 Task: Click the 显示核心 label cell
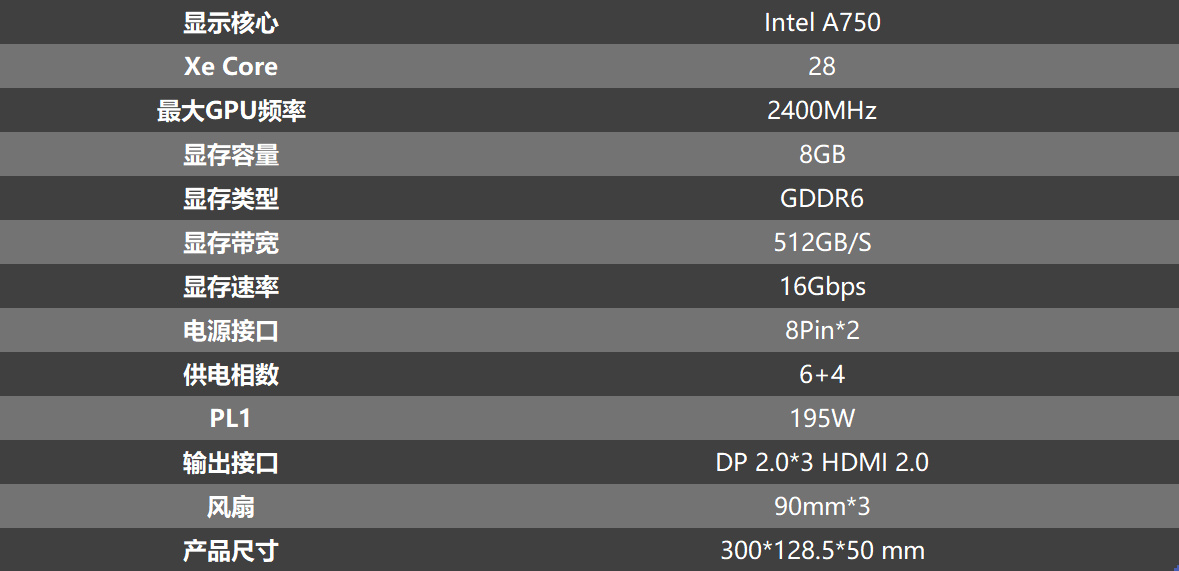pyautogui.click(x=231, y=23)
